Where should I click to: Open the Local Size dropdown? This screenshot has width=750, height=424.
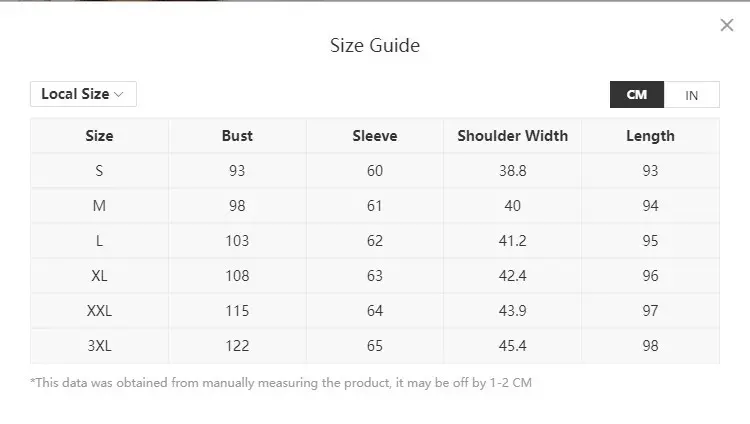point(83,94)
